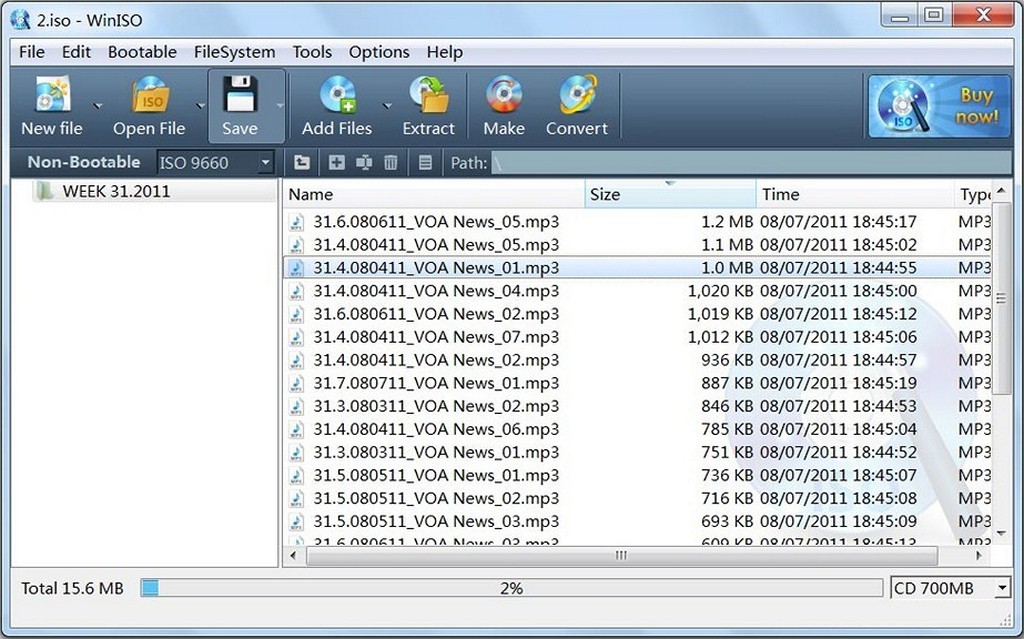The image size is (1024, 639).
Task: Click the new folder plus icon
Action: click(x=336, y=163)
